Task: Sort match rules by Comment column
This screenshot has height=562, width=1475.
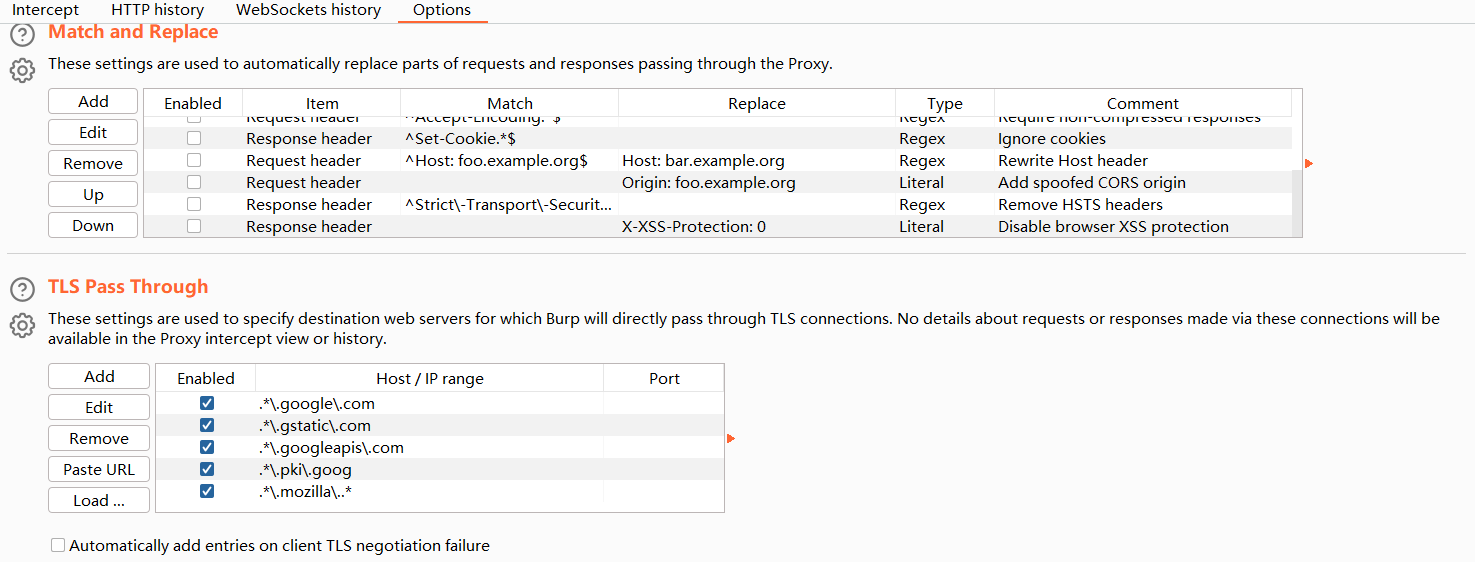Action: click(x=1143, y=103)
